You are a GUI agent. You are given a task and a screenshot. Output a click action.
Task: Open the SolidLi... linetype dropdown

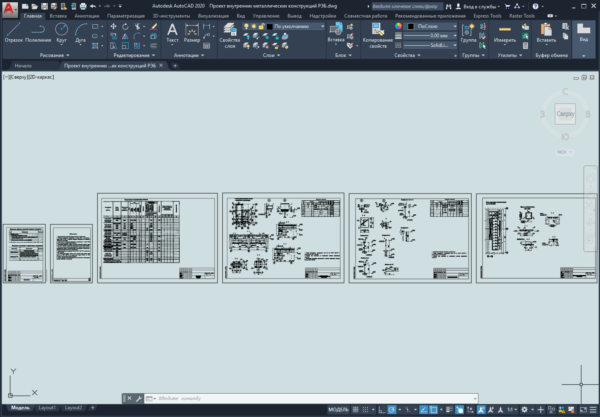[x=430, y=45]
